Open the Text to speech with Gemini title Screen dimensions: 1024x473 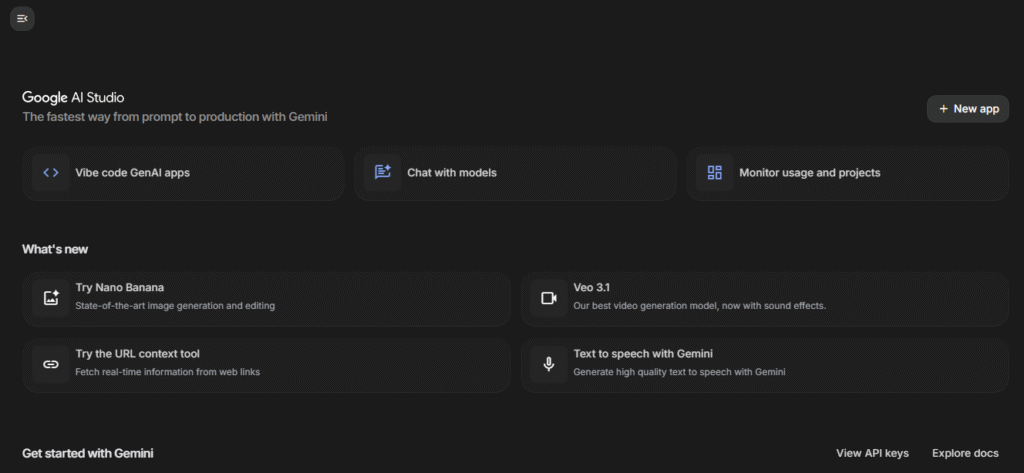pyautogui.click(x=643, y=354)
